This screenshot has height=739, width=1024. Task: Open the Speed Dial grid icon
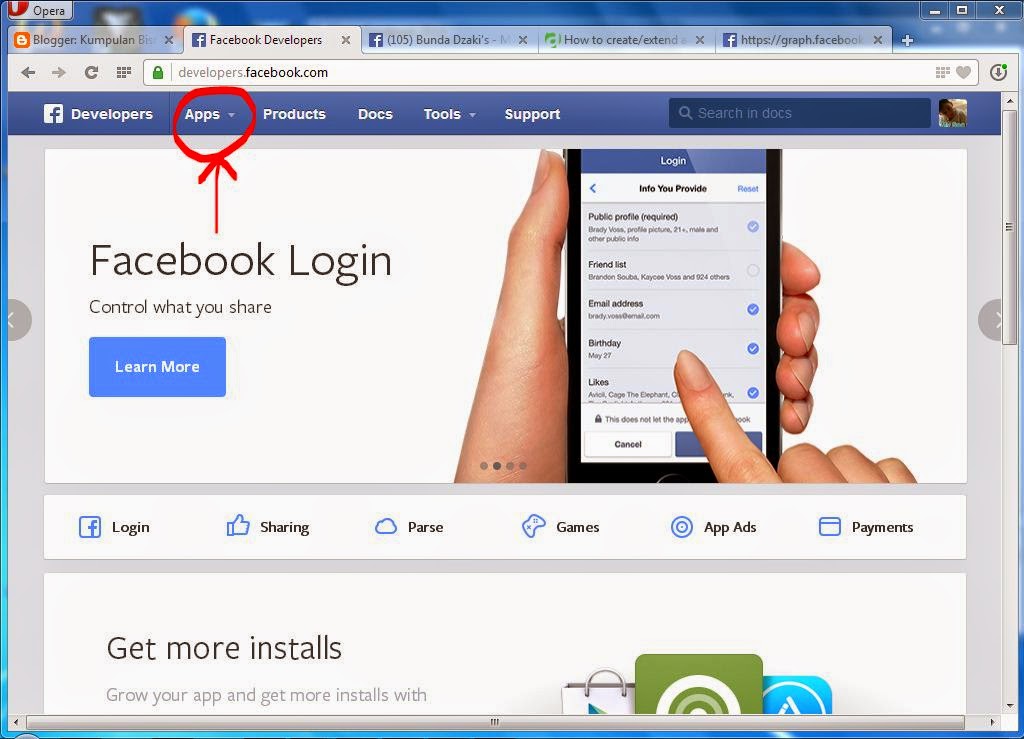coord(123,72)
